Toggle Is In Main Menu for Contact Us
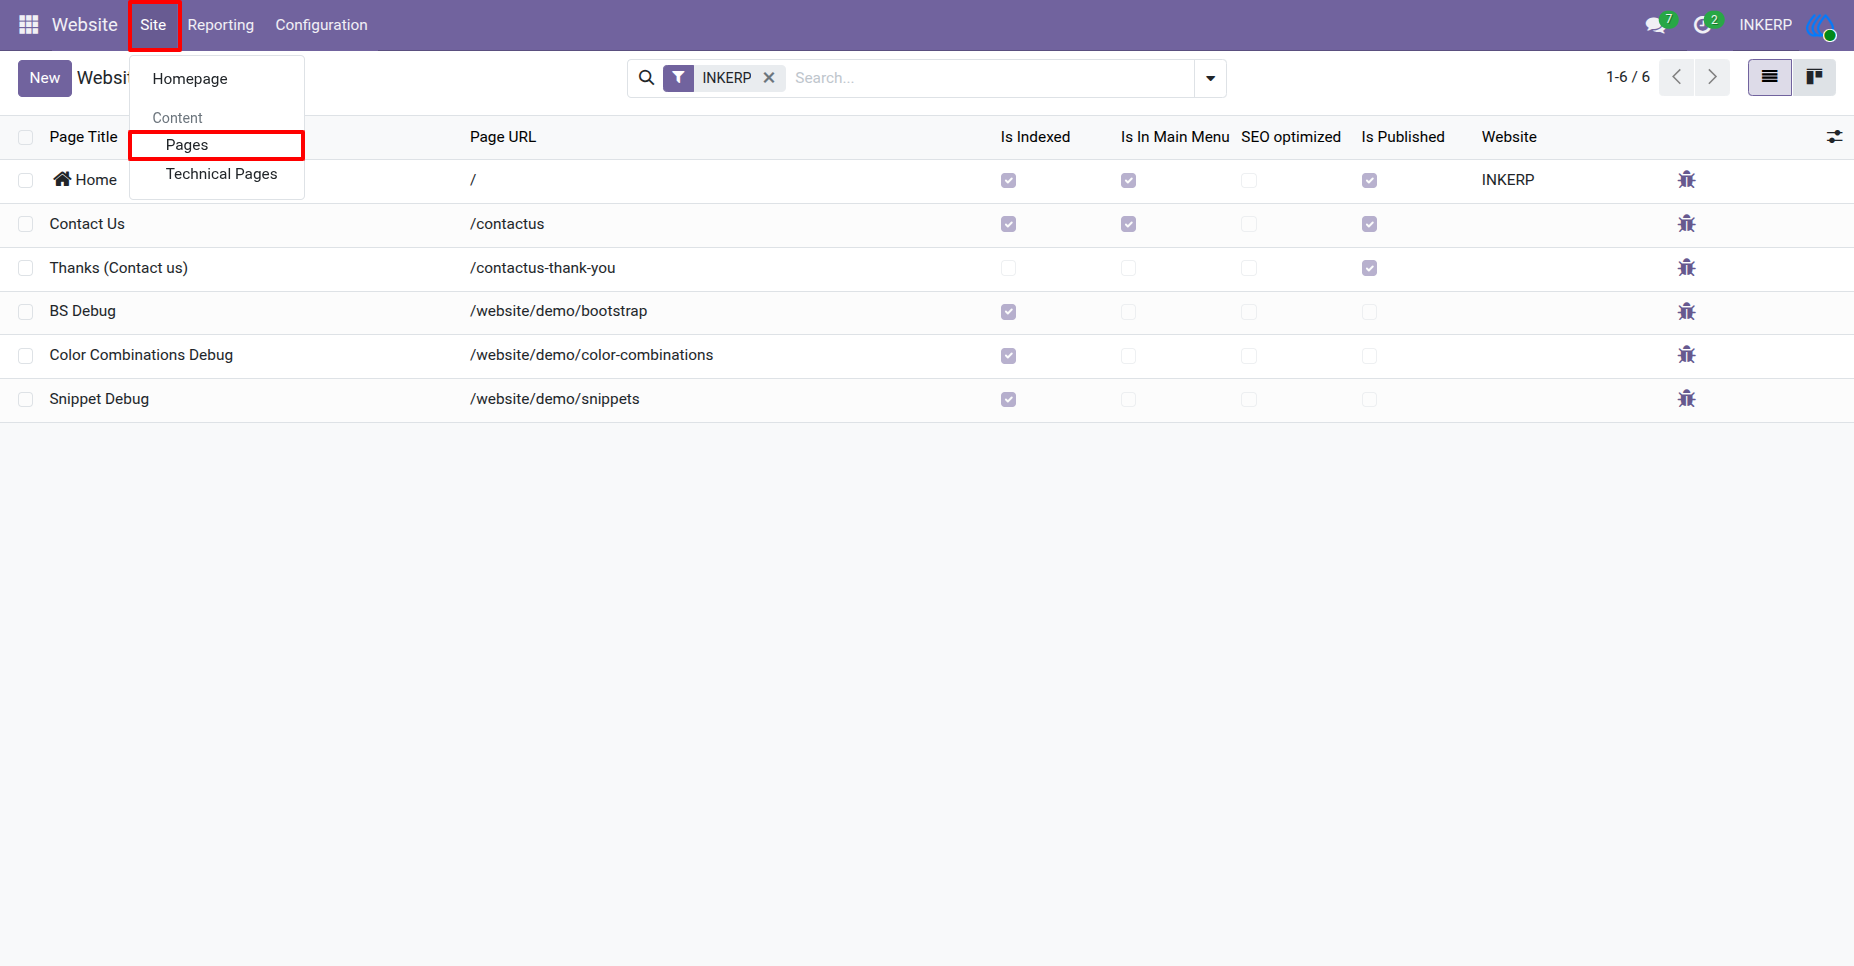The height and width of the screenshot is (966, 1854). click(1128, 224)
